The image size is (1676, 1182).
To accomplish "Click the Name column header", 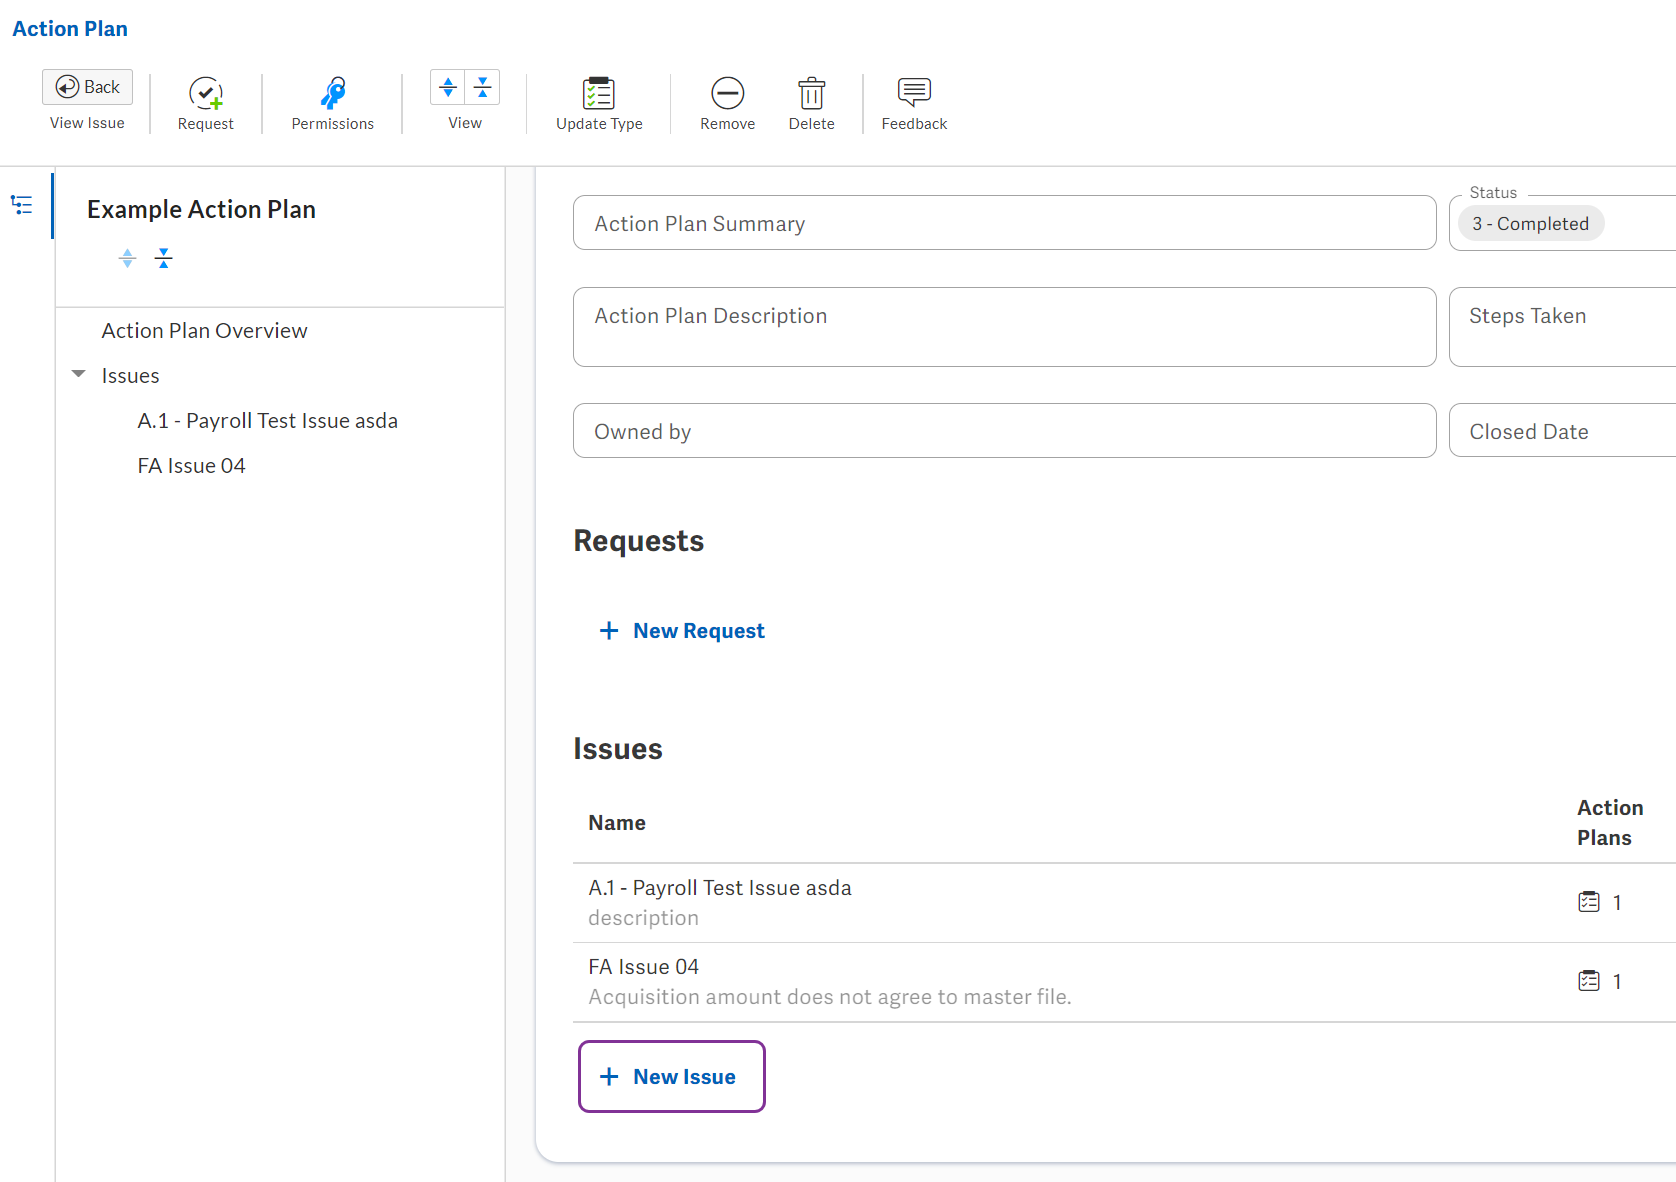I will tap(617, 823).
